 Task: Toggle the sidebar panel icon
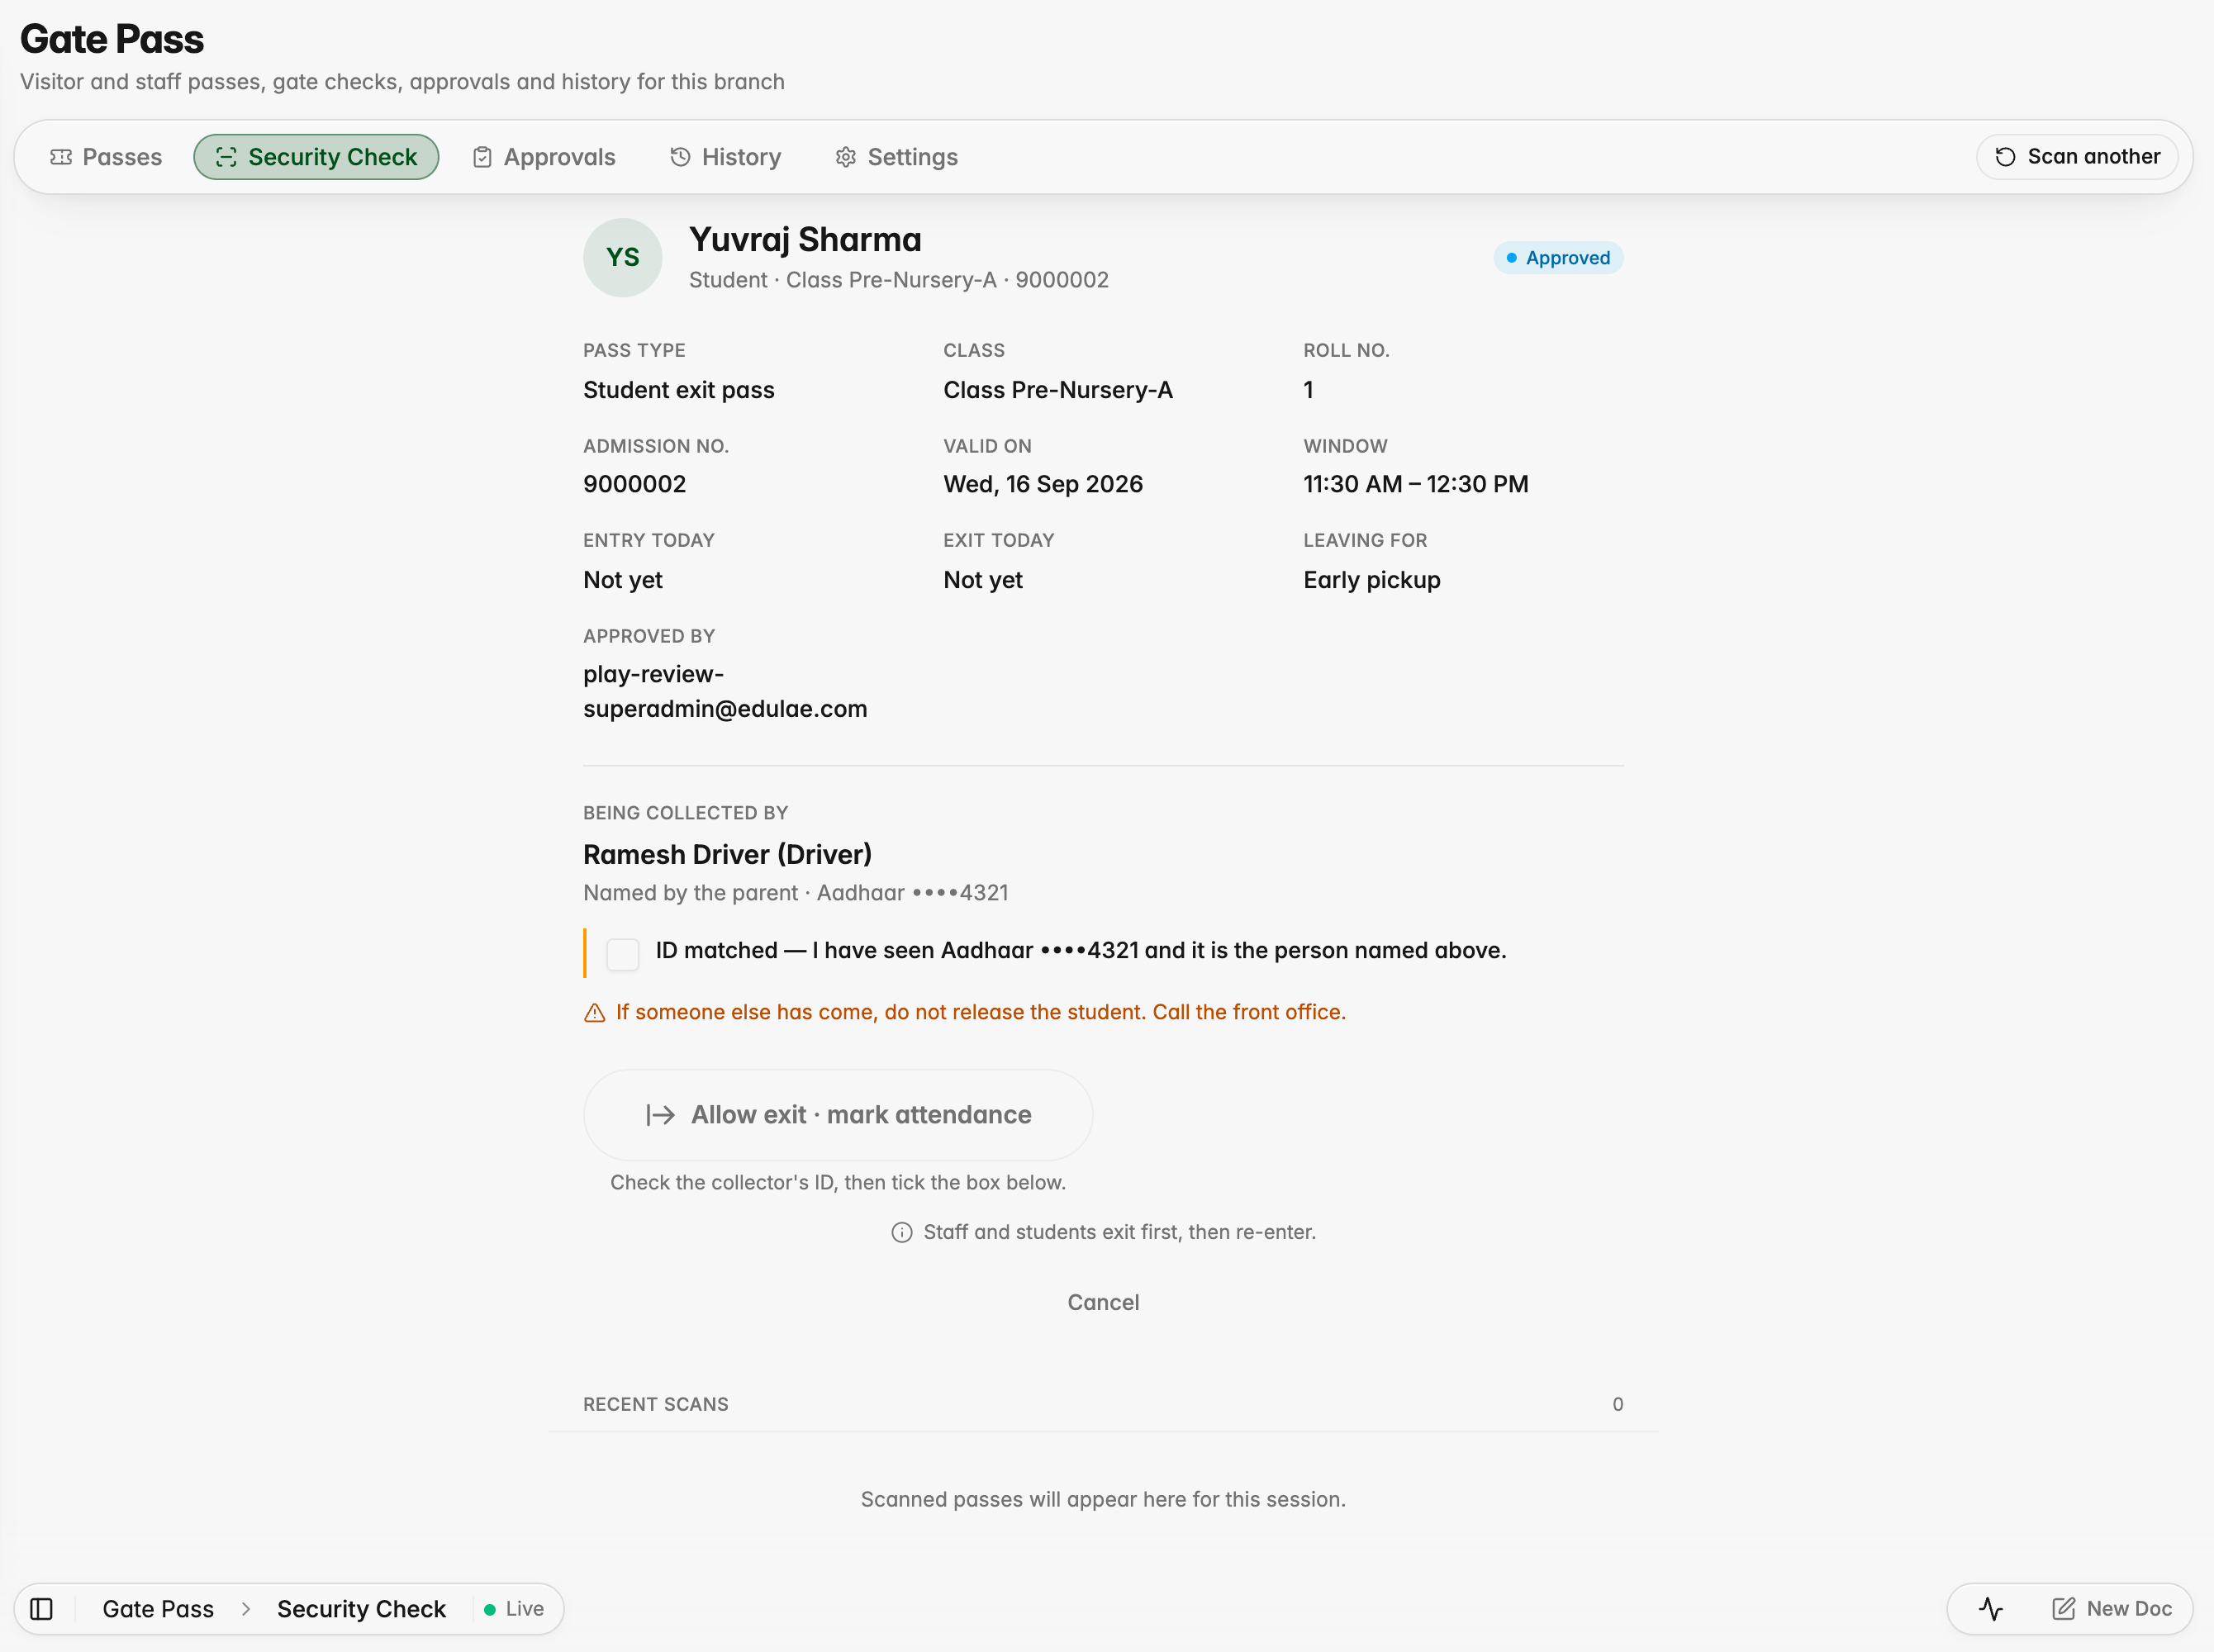click(41, 1609)
